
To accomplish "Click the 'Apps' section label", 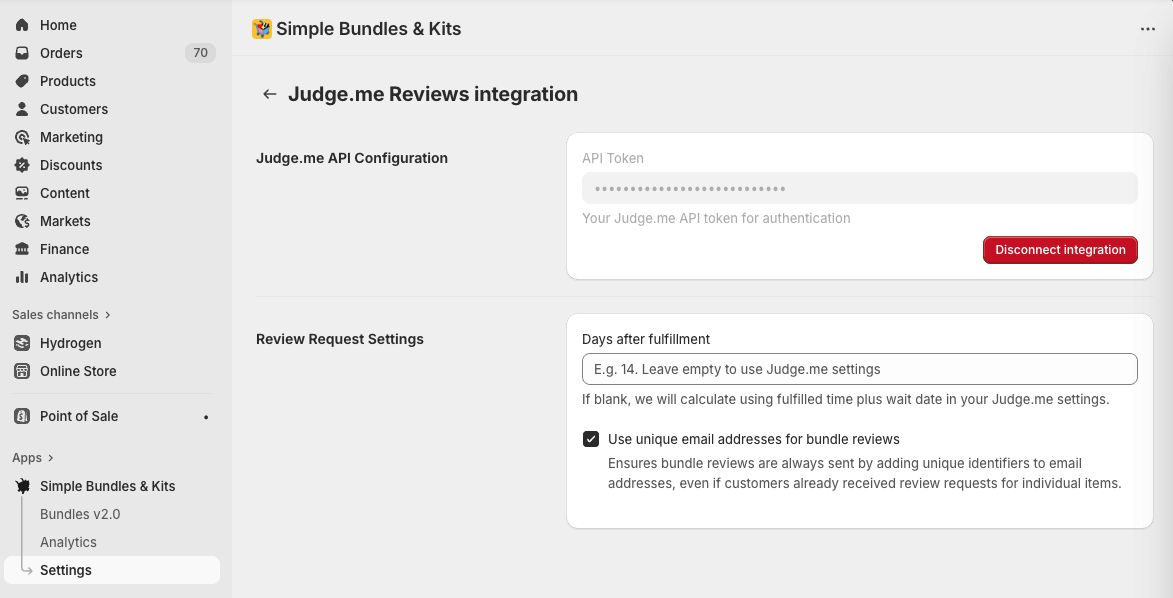I will point(27,458).
